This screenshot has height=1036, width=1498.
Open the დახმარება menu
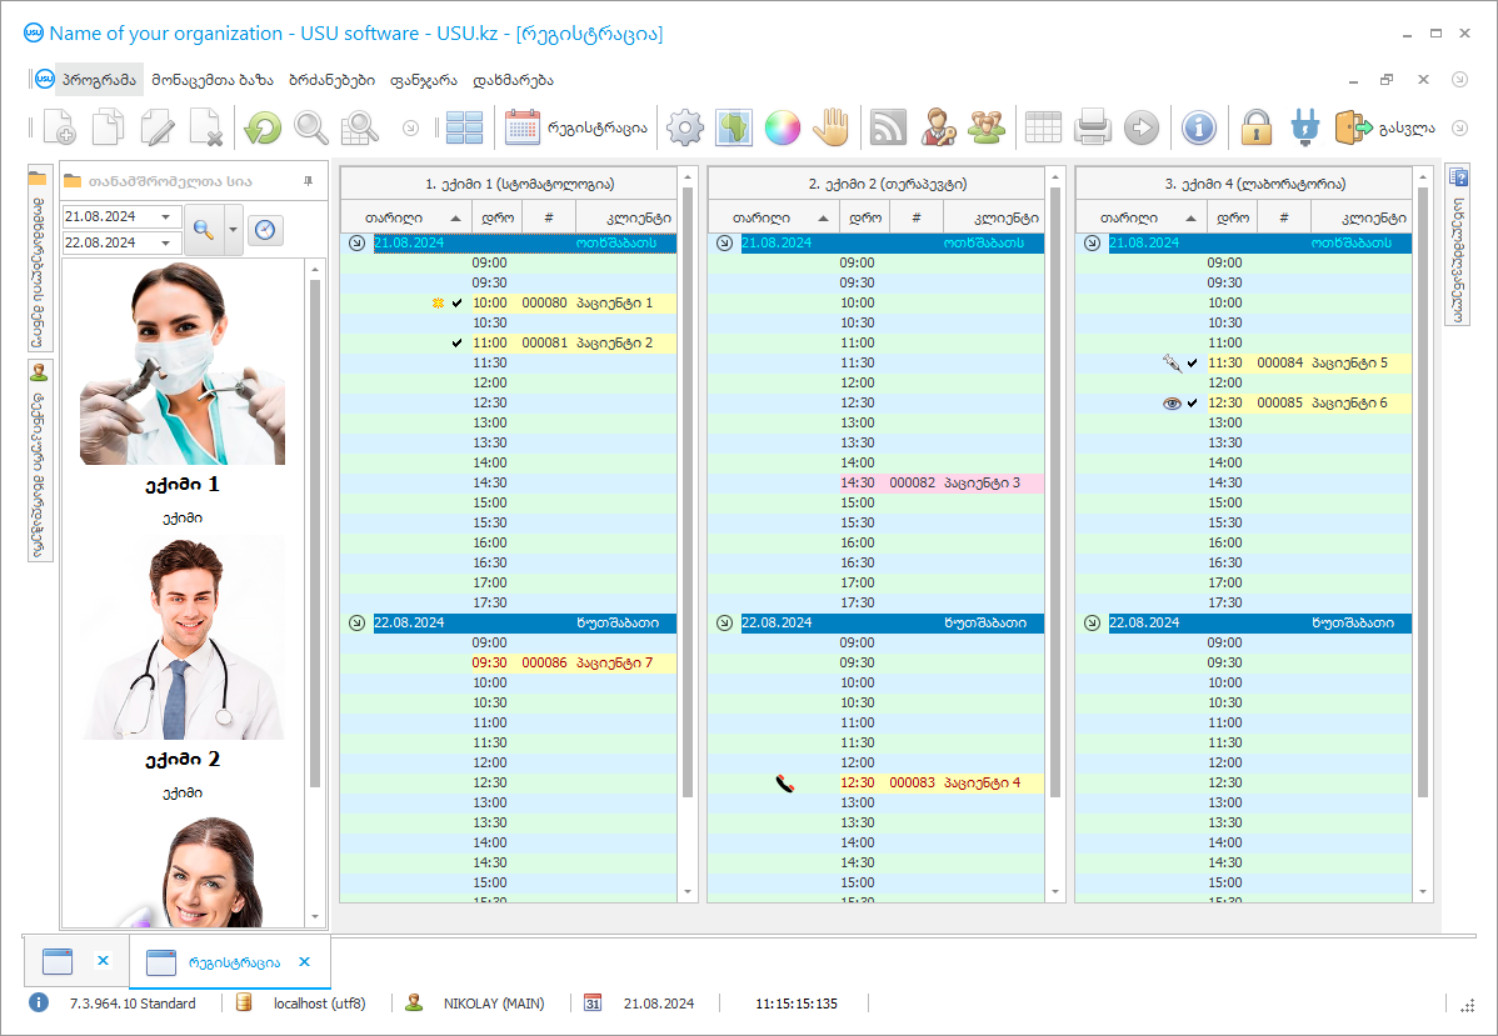pyautogui.click(x=513, y=80)
